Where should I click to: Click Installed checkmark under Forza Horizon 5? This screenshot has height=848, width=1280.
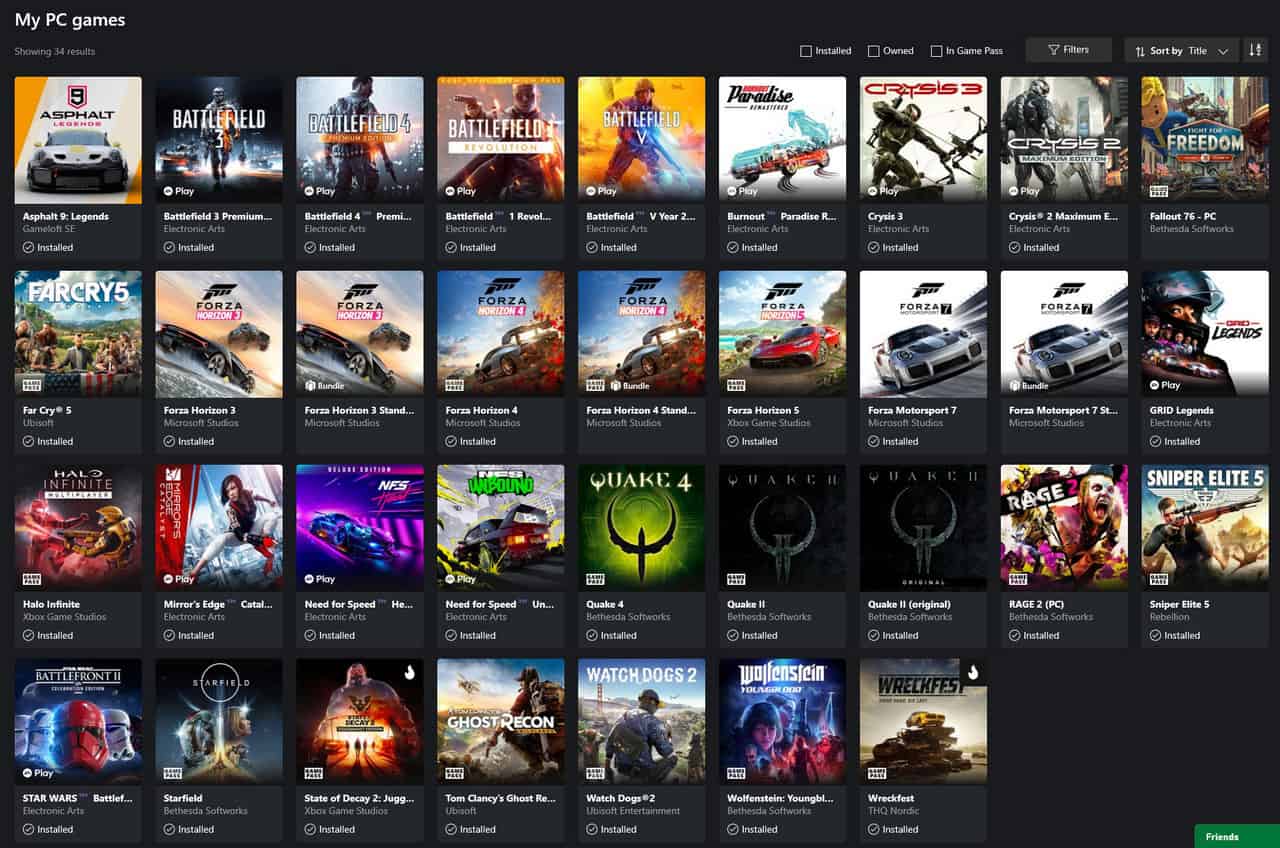733,441
